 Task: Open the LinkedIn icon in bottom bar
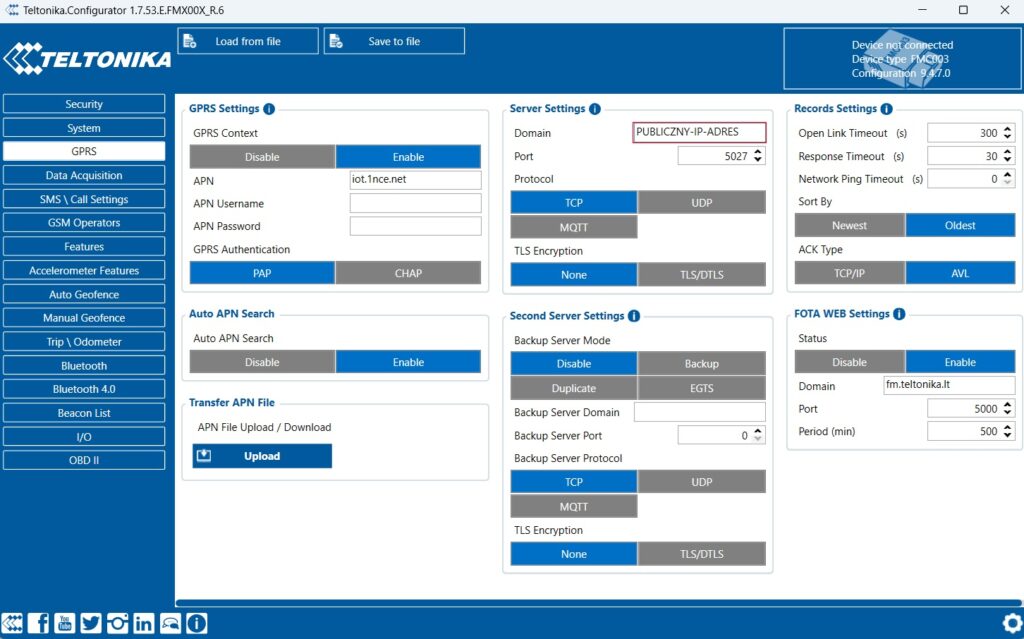pos(144,623)
